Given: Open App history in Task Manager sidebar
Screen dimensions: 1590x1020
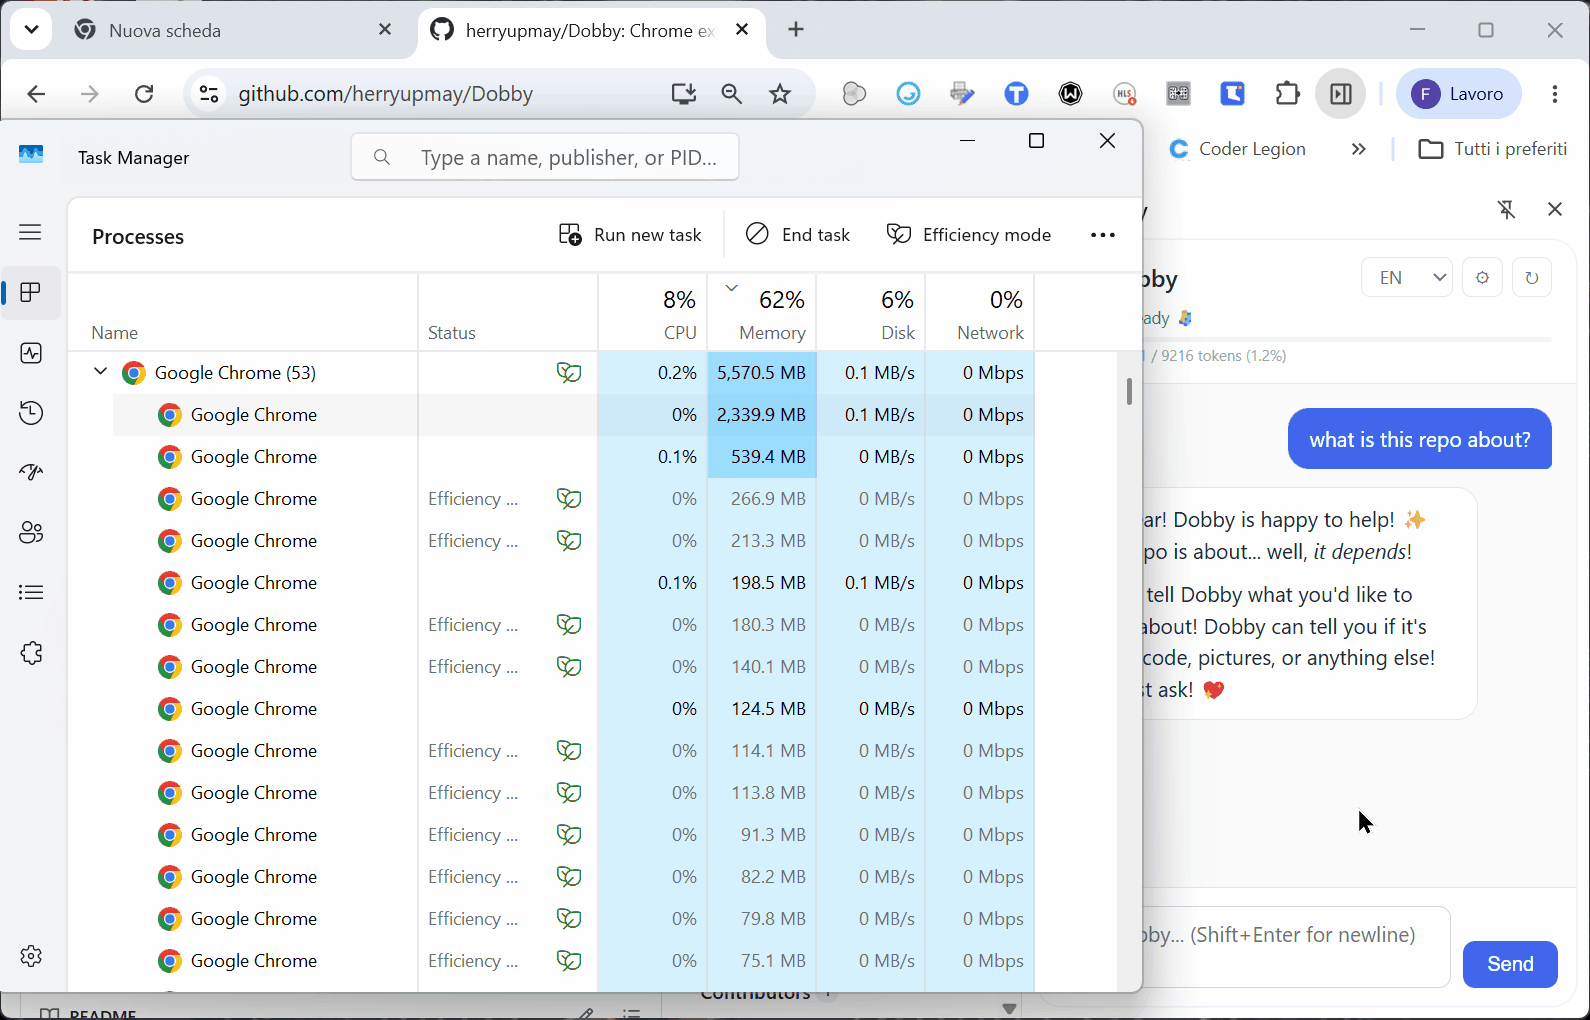Looking at the screenshot, I should 31,413.
